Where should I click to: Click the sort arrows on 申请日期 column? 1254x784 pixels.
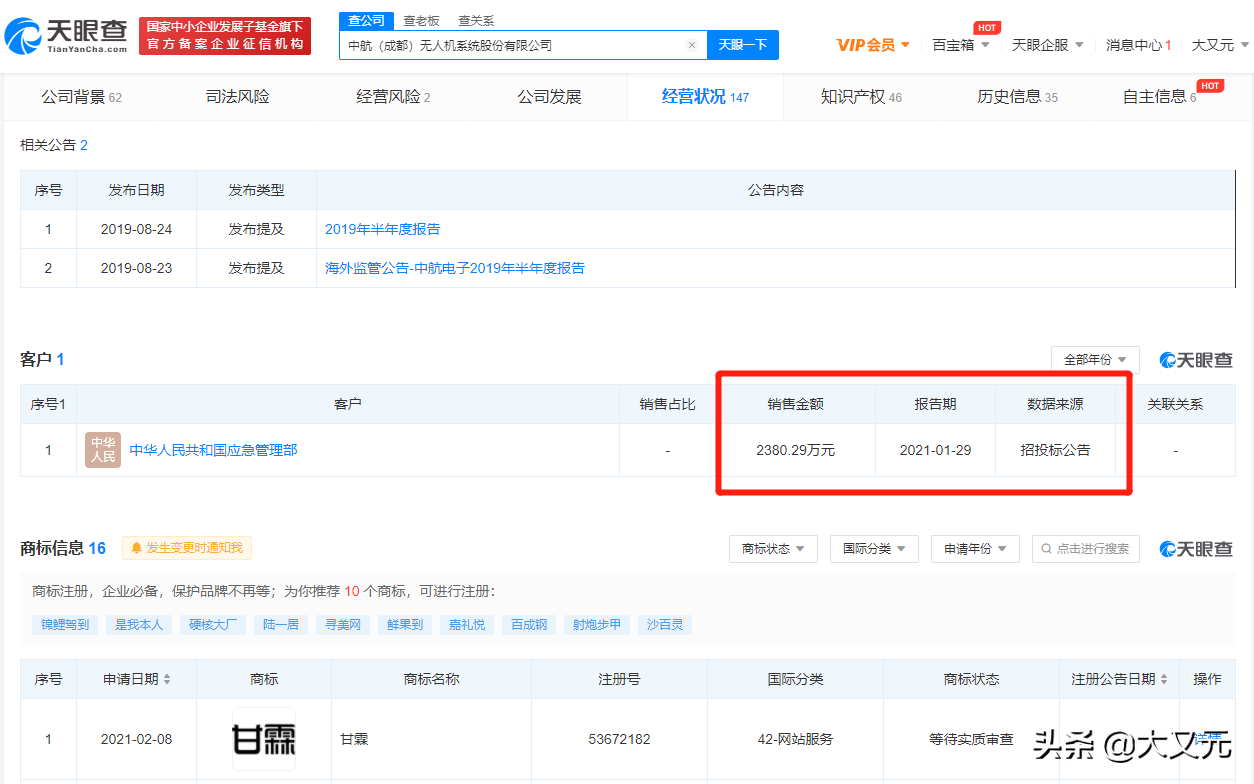(167, 679)
